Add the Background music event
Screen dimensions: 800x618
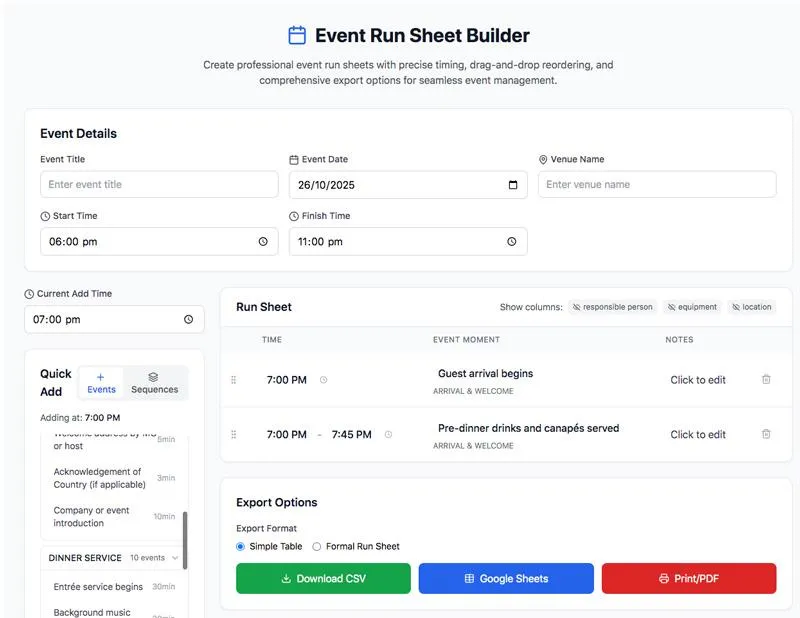coord(114,613)
